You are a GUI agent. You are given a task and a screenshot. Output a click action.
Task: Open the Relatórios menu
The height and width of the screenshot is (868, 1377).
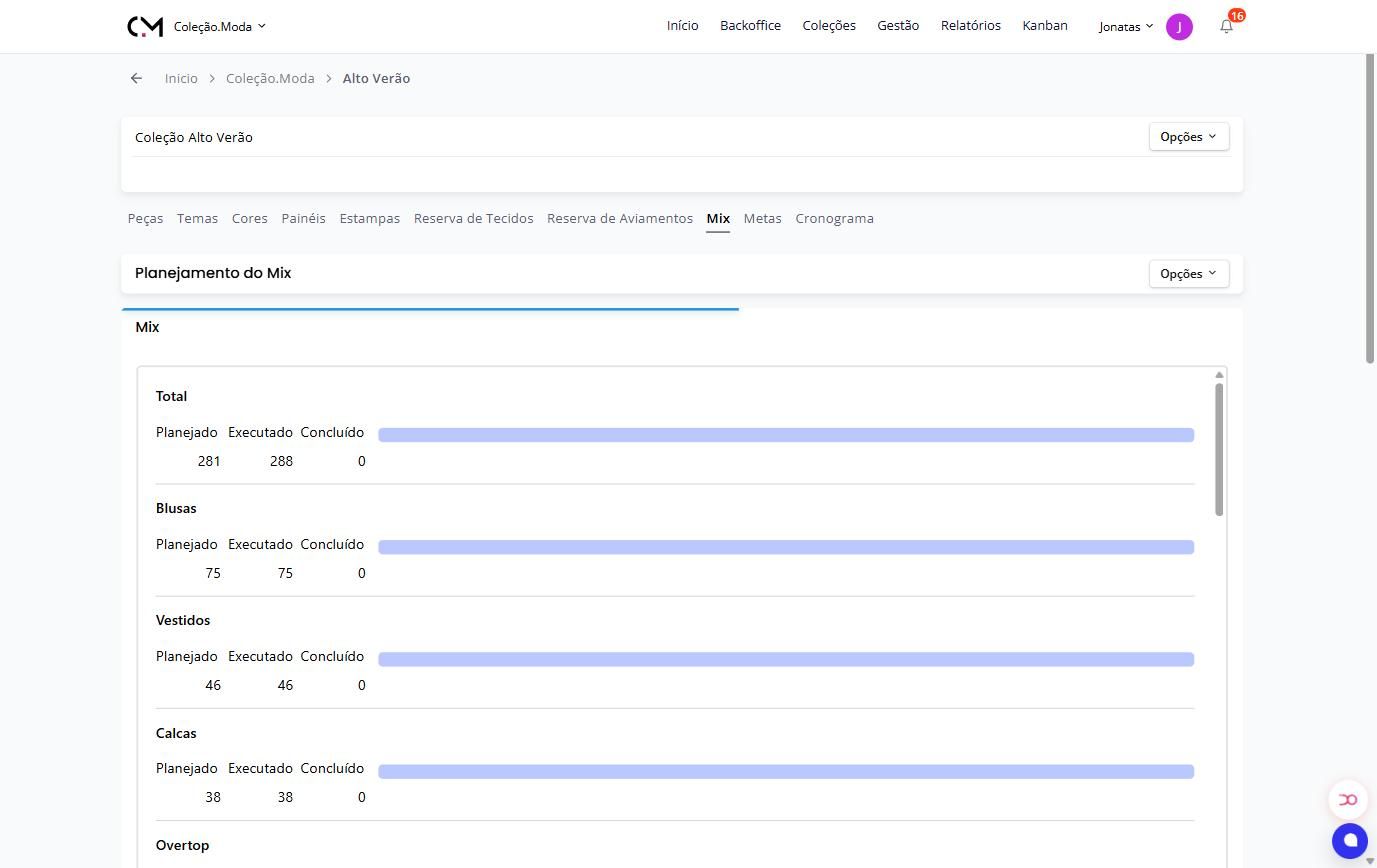970,26
